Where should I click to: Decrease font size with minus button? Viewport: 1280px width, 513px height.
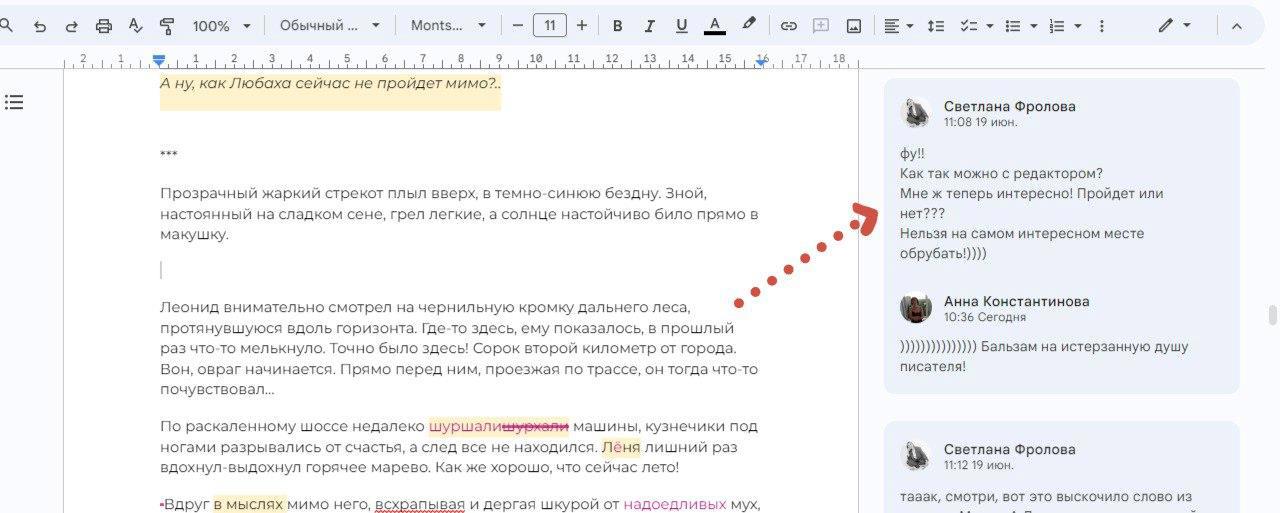(518, 26)
